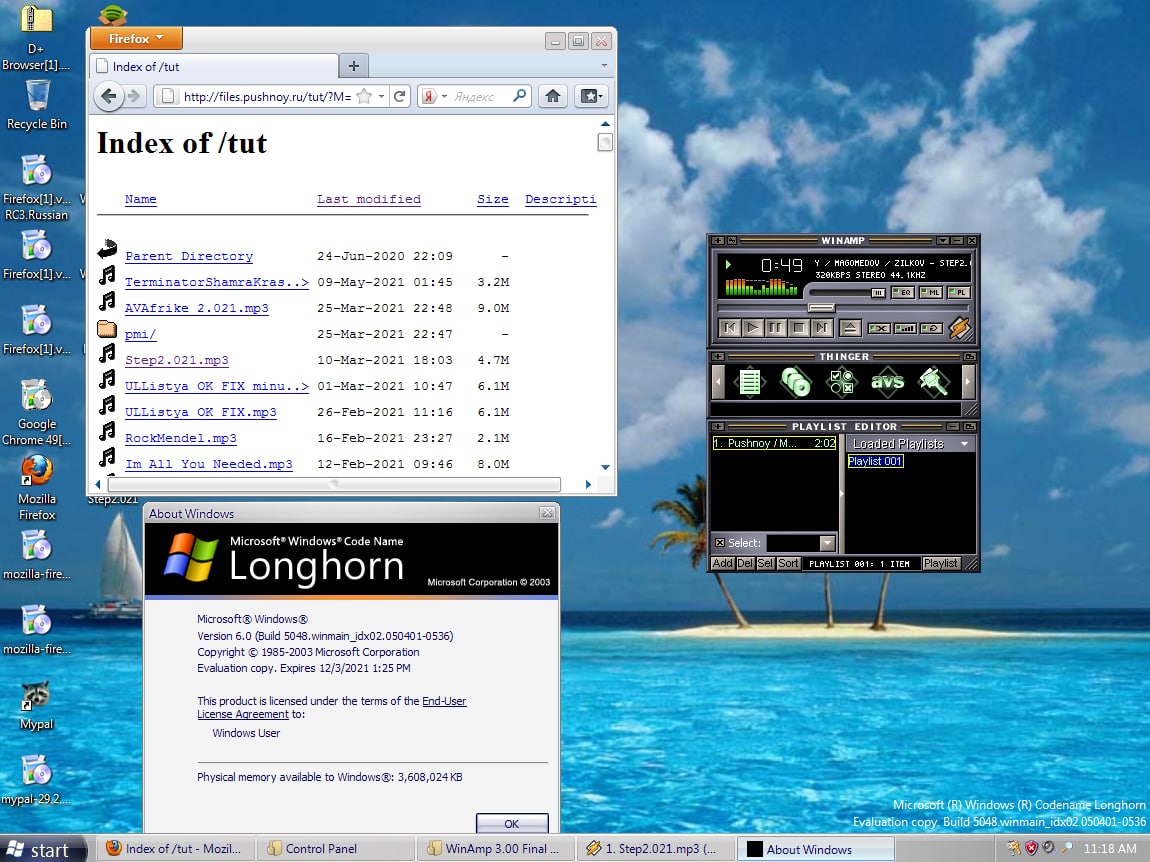Image resolution: width=1150 pixels, height=862 pixels.
Task: Switch to Control Panel taskbar item
Action: pos(335,849)
